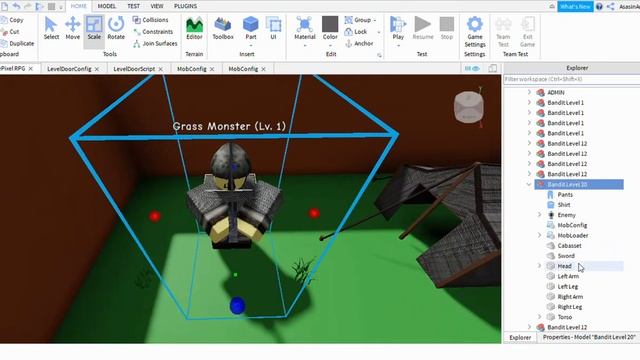Expand the Enemy item

pos(540,215)
